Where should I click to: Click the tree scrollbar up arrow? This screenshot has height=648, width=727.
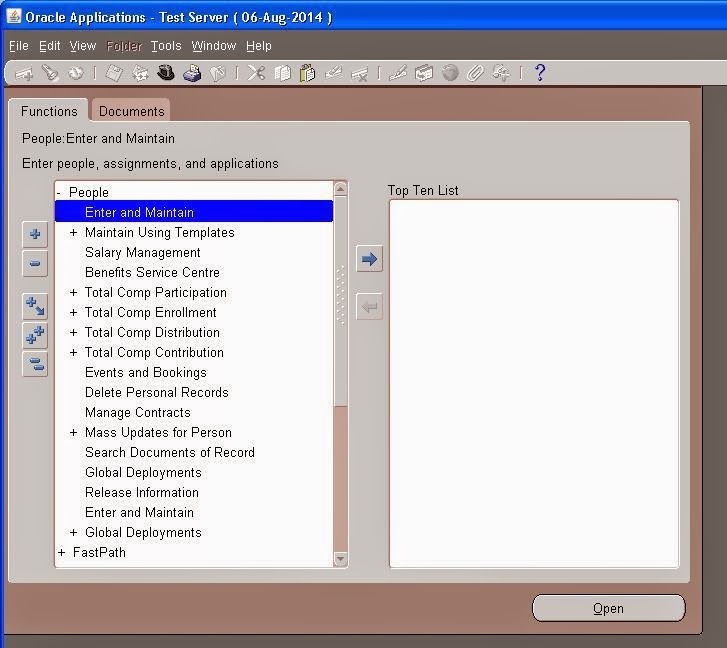click(x=340, y=188)
